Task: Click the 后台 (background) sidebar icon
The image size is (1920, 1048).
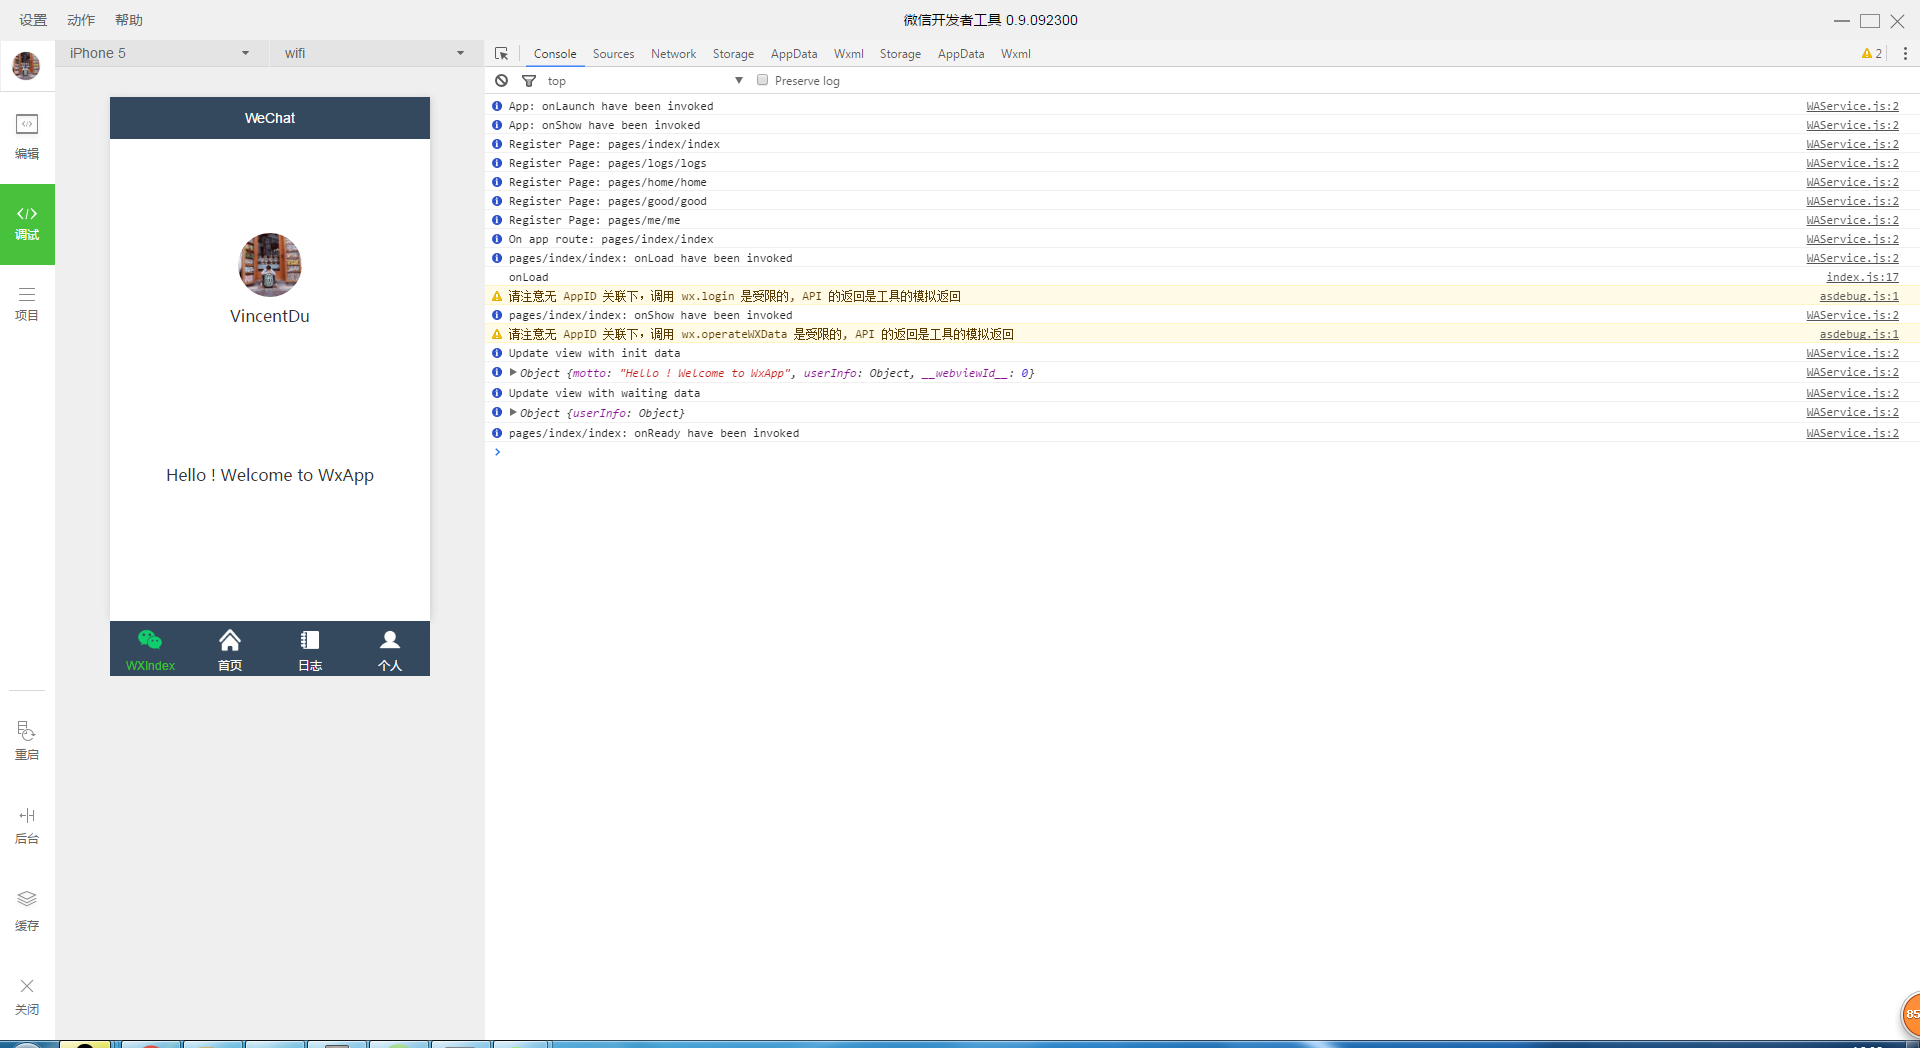Action: [x=27, y=826]
